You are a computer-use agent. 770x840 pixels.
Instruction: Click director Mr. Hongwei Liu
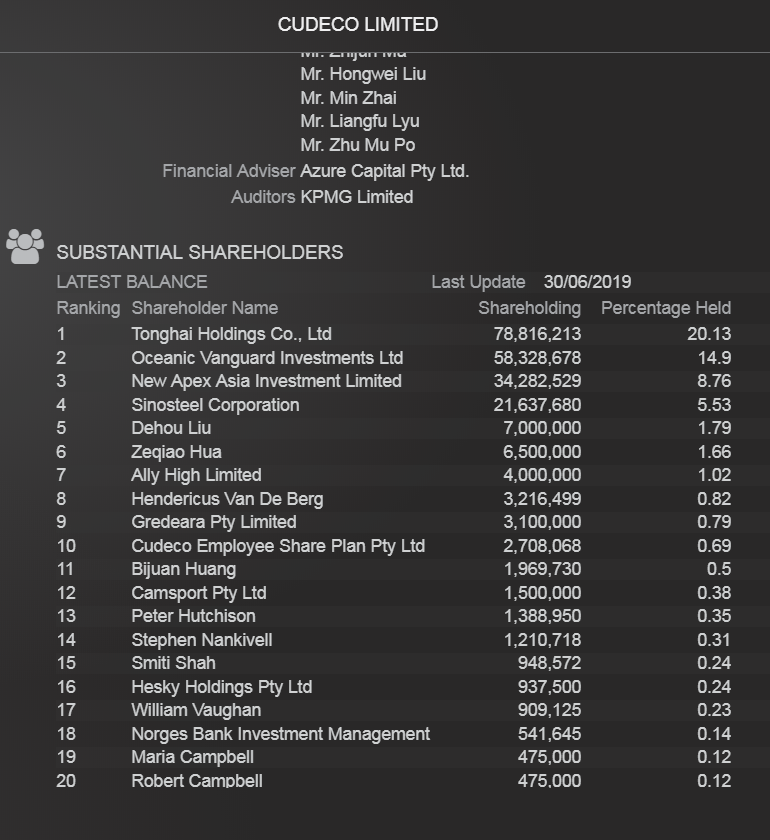[x=363, y=74]
